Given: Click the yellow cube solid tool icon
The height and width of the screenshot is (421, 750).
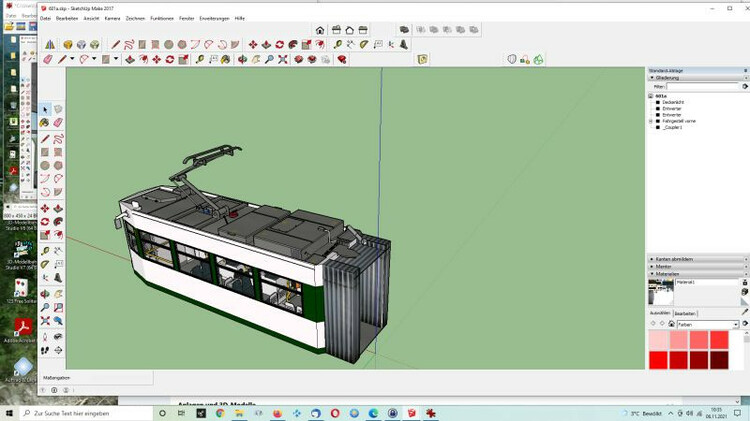Looking at the screenshot, I should 68,44.
